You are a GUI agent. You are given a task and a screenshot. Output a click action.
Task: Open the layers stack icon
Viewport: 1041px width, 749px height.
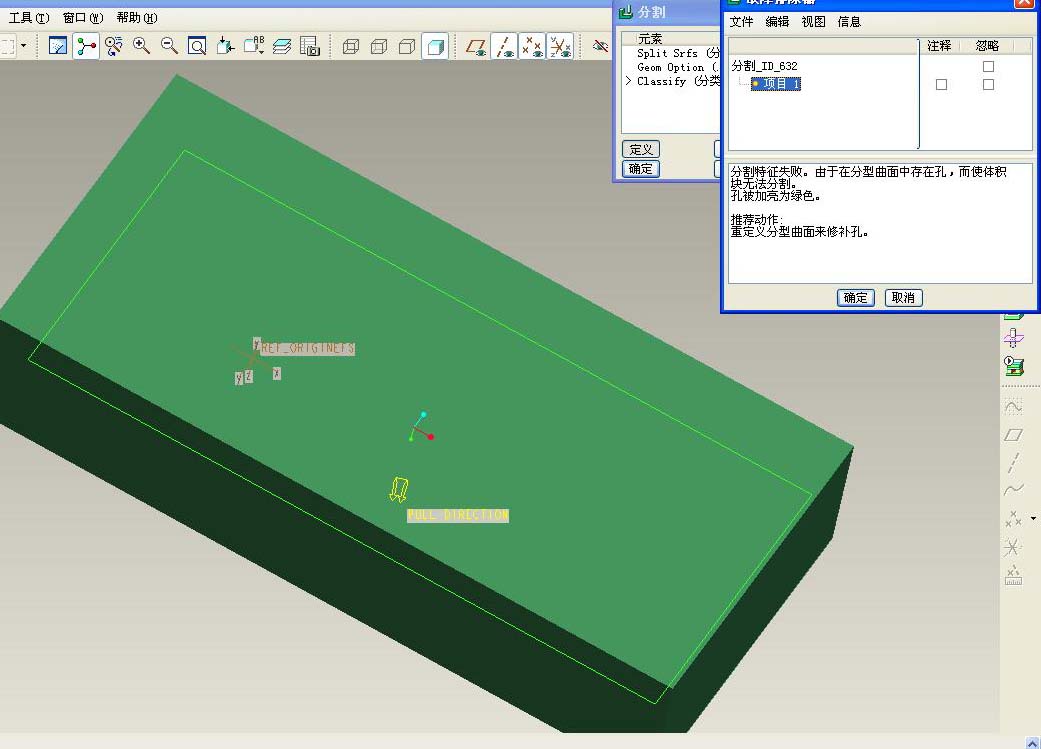click(282, 46)
